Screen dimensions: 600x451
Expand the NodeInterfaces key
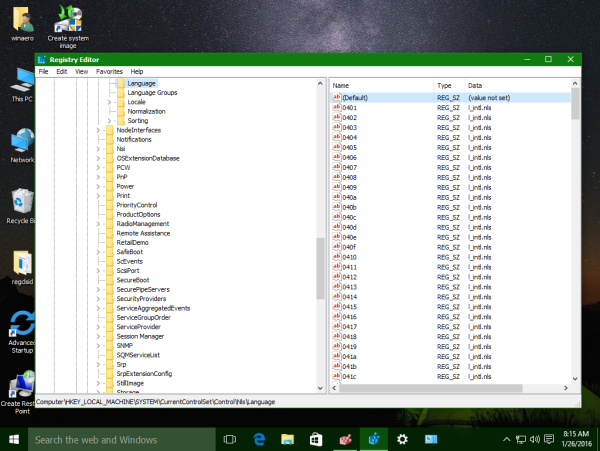[x=98, y=130]
